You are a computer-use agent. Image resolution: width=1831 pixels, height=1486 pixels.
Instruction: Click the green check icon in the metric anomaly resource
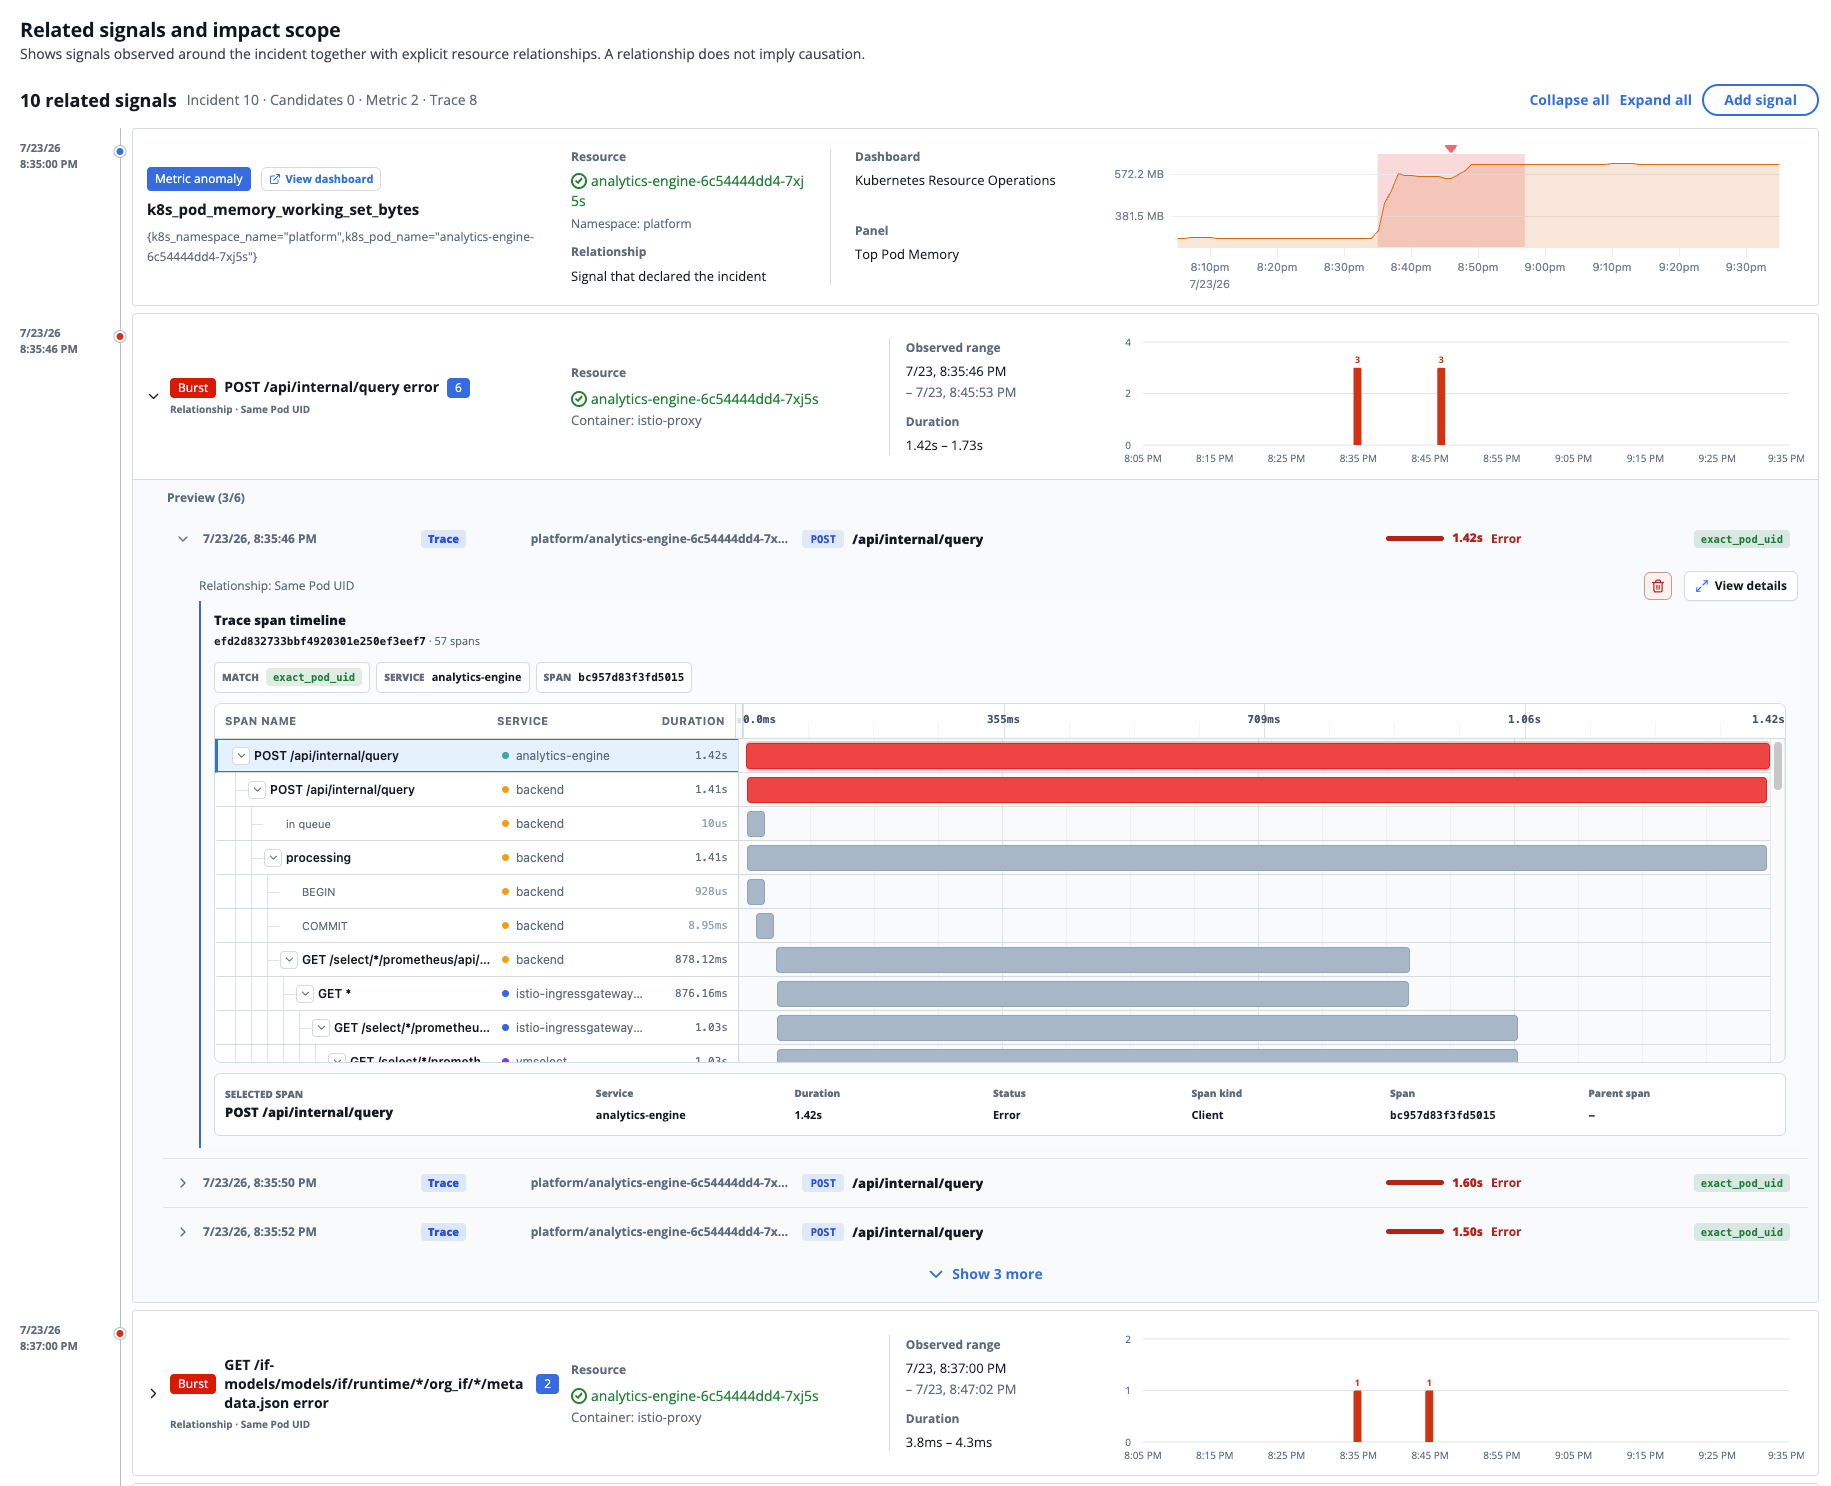[x=579, y=181]
